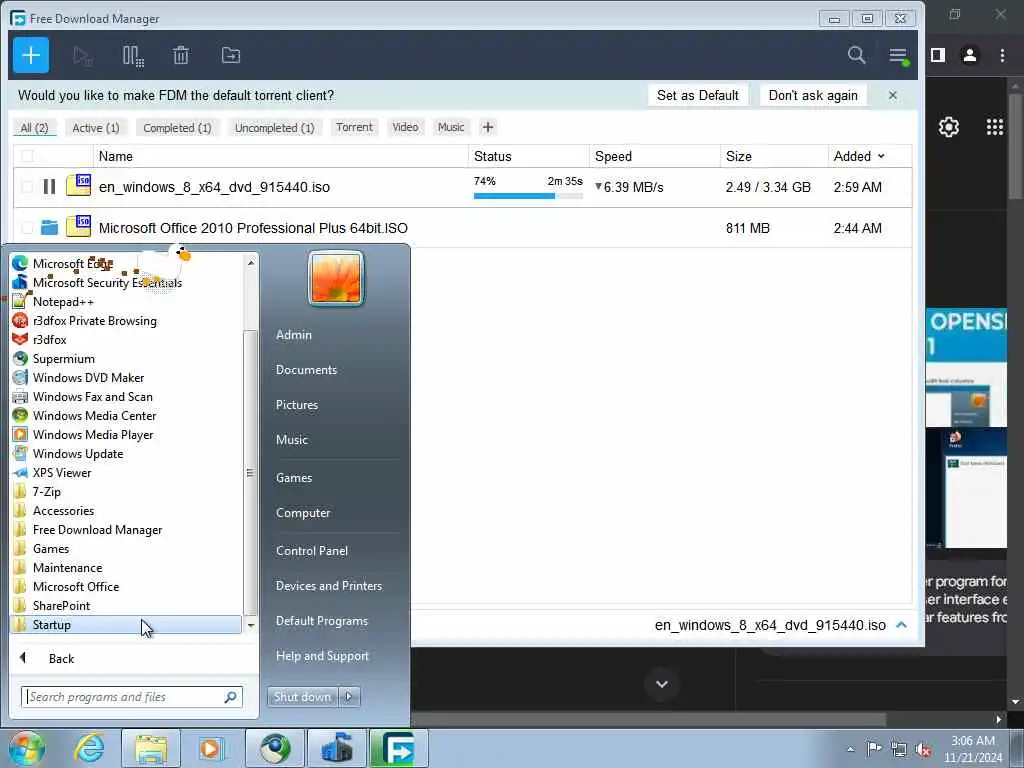The width and height of the screenshot is (1024, 768).
Task: Click Don't ask again button
Action: pyautogui.click(x=813, y=95)
